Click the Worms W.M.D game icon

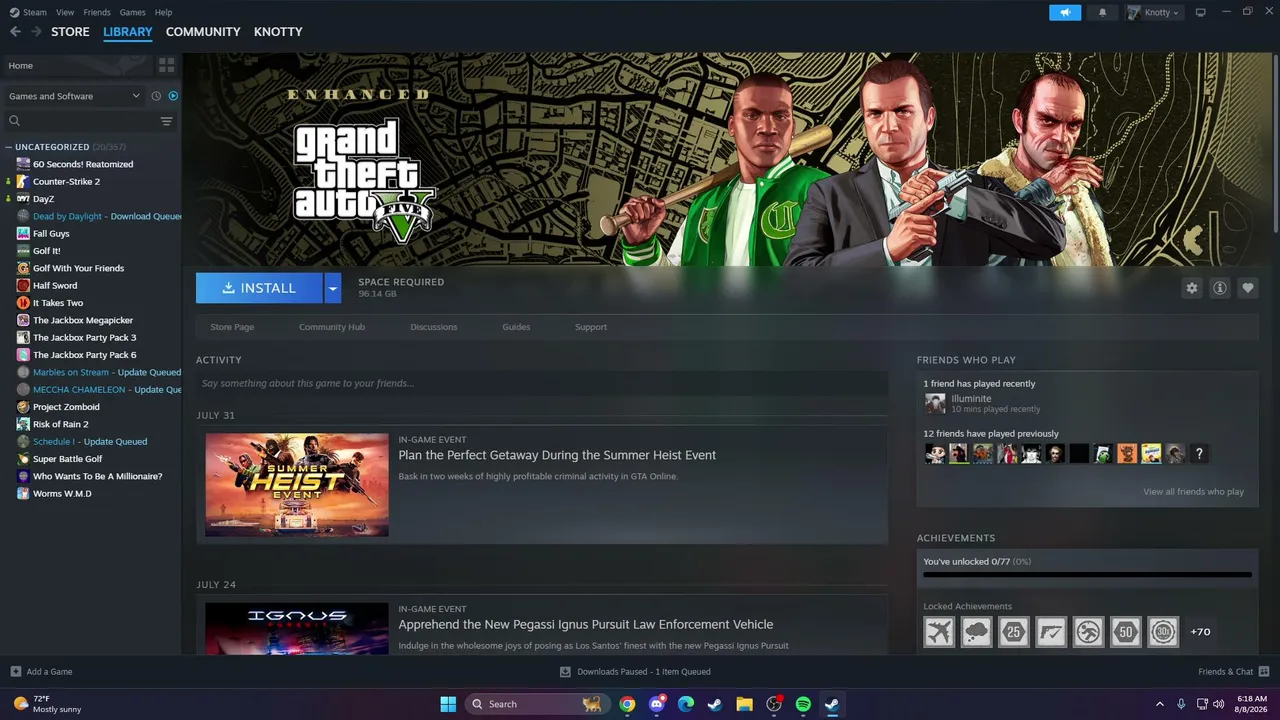point(23,494)
